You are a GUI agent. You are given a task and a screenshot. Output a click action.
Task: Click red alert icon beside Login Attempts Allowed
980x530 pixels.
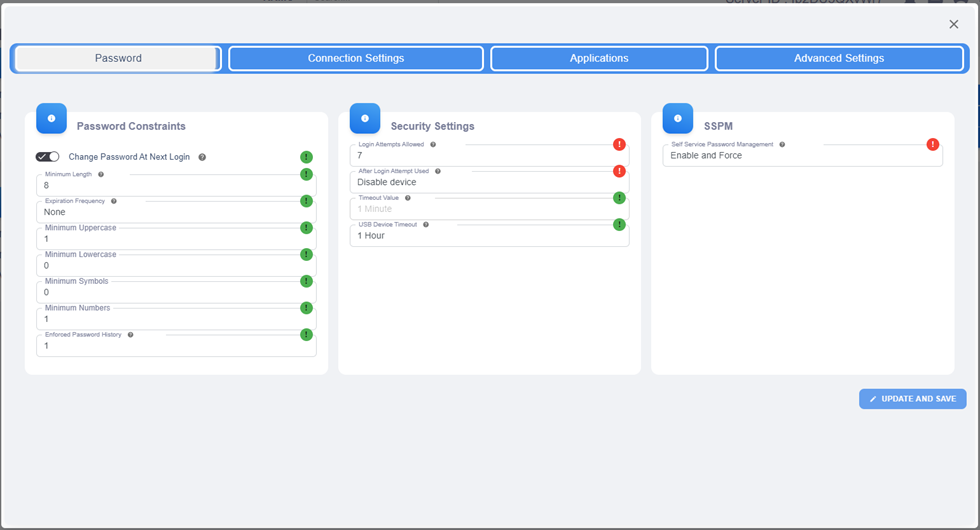pyautogui.click(x=619, y=144)
